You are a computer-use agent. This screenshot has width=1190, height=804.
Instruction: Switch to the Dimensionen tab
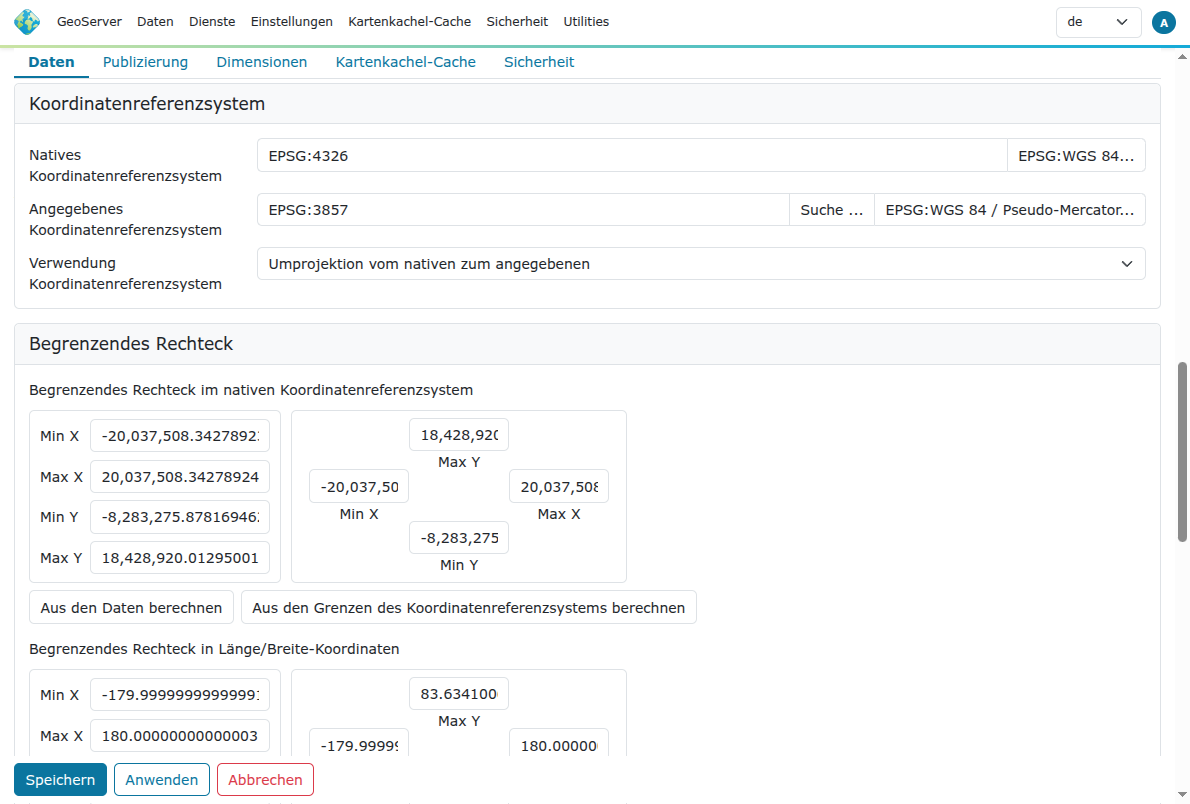point(261,61)
